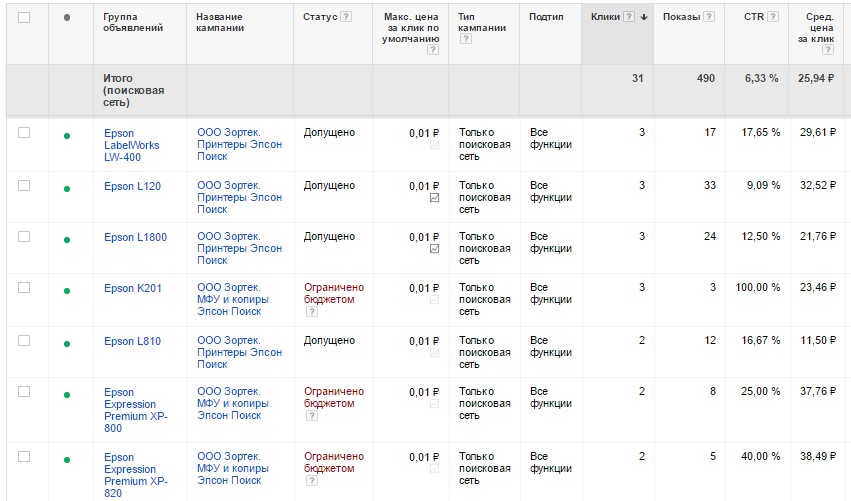Click bid icon under Epson K201 price

pos(434,300)
